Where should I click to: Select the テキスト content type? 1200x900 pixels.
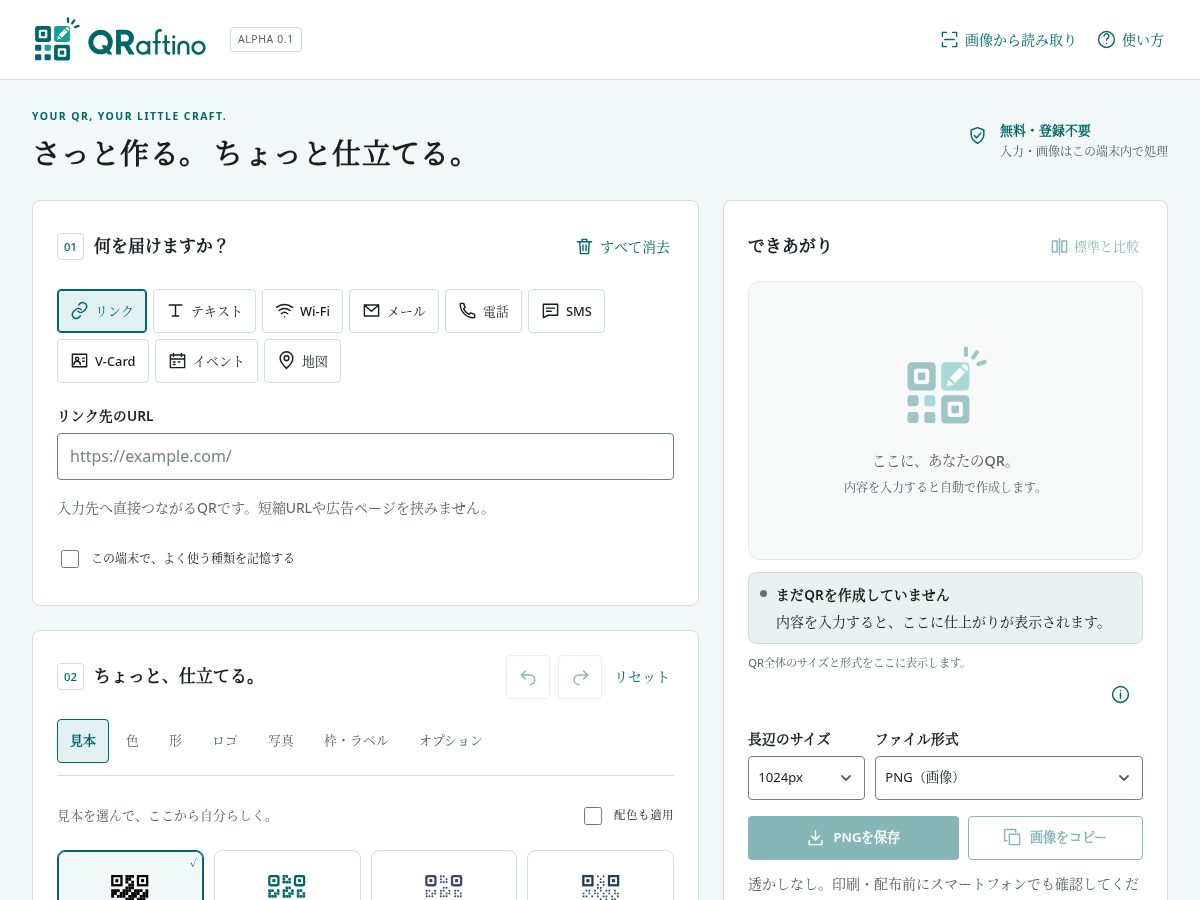coord(204,311)
